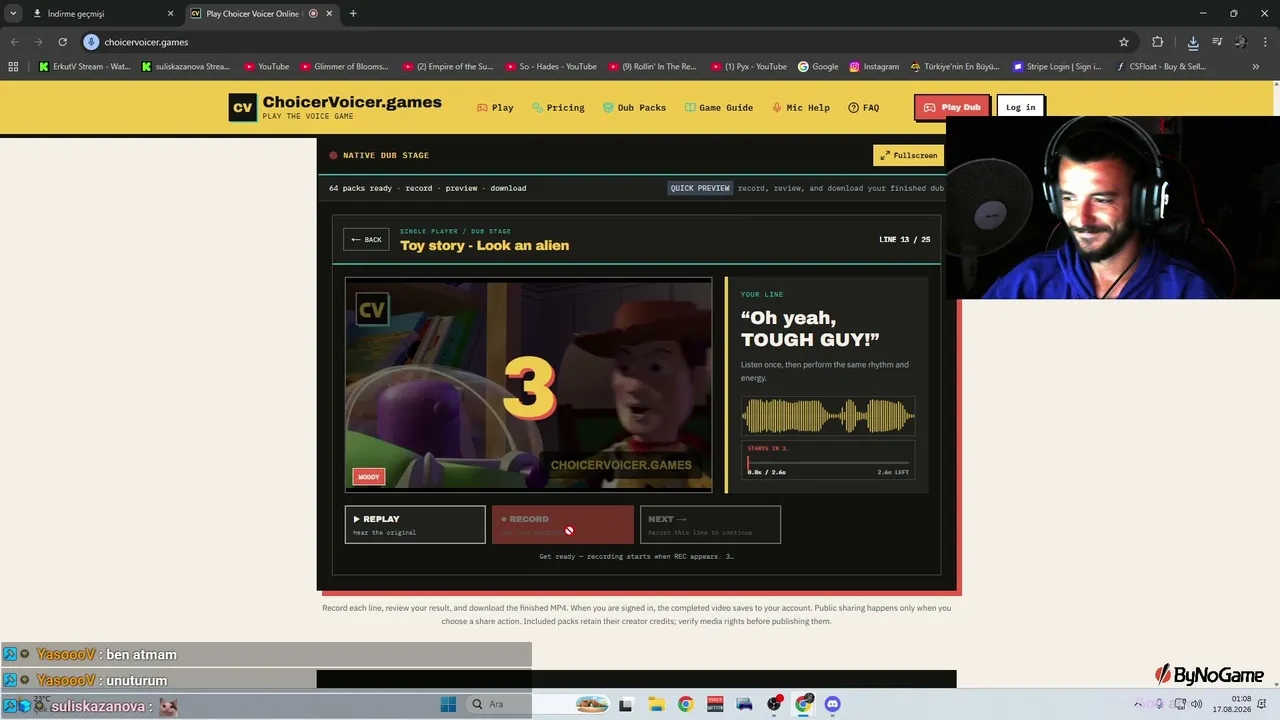Open the tab search dropdown
This screenshot has width=1280, height=720.
click(13, 14)
